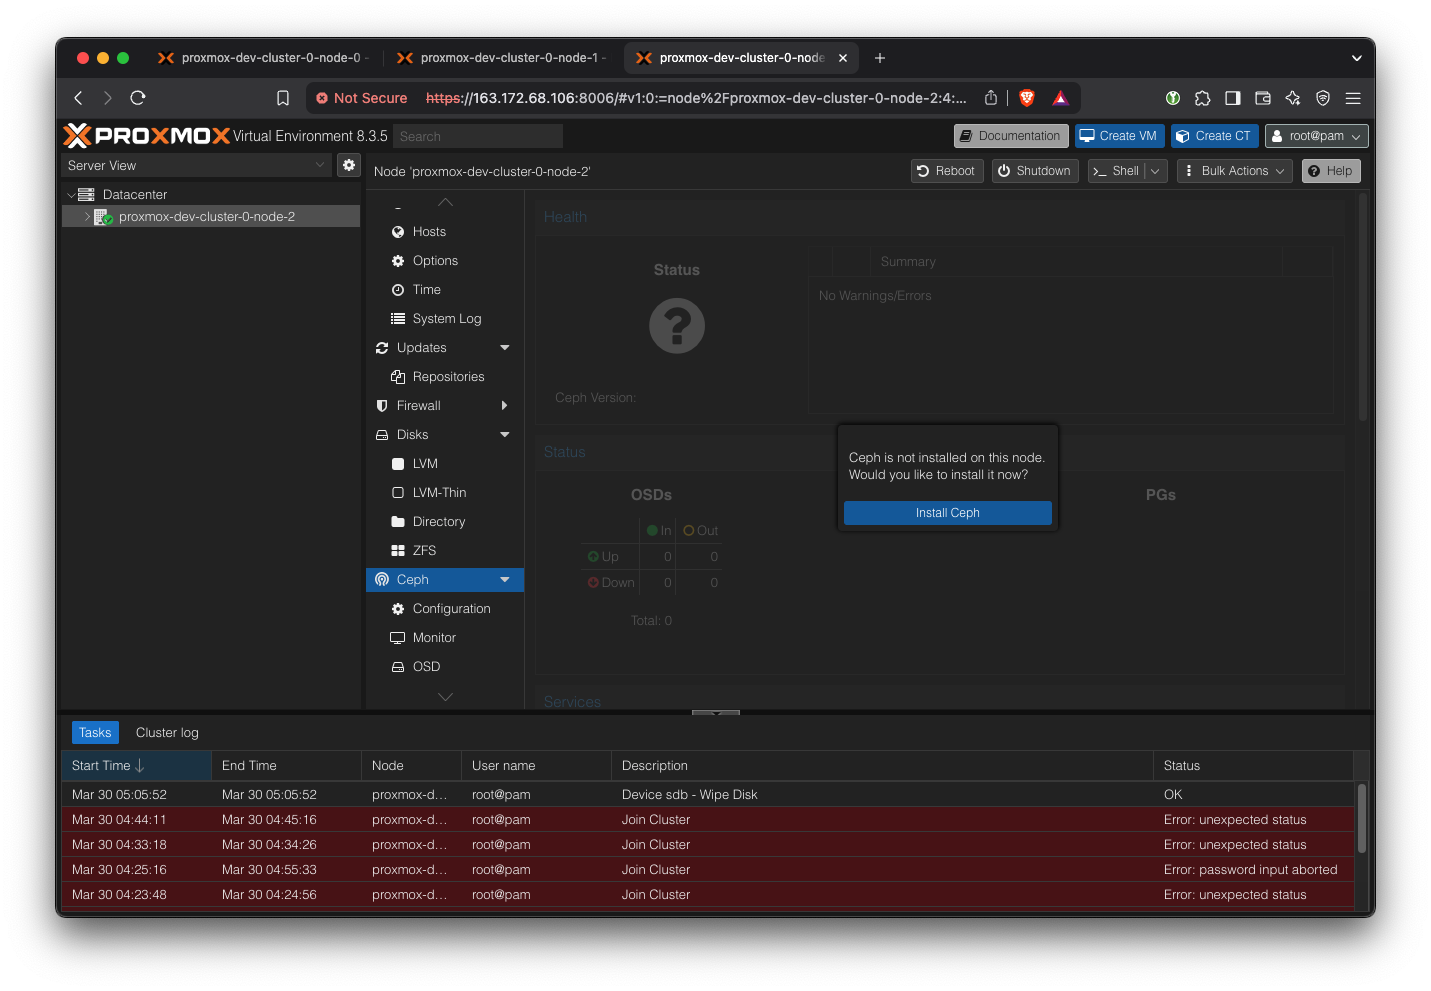The width and height of the screenshot is (1431, 991).
Task: Open the Server View gear settings
Action: pos(349,165)
